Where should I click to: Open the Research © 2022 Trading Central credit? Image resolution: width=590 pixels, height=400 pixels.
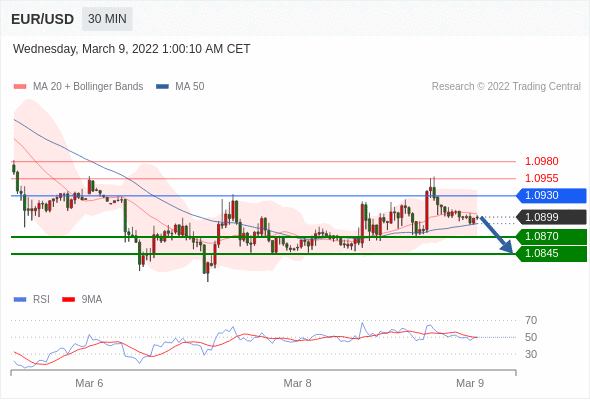506,87
